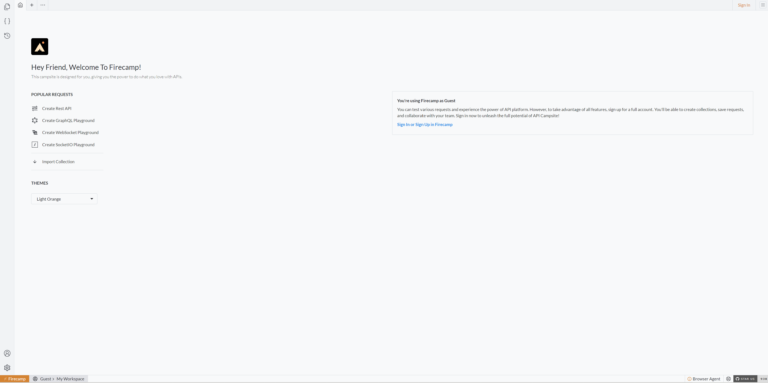Switch to the Home tab
768x383 pixels.
pos(20,5)
